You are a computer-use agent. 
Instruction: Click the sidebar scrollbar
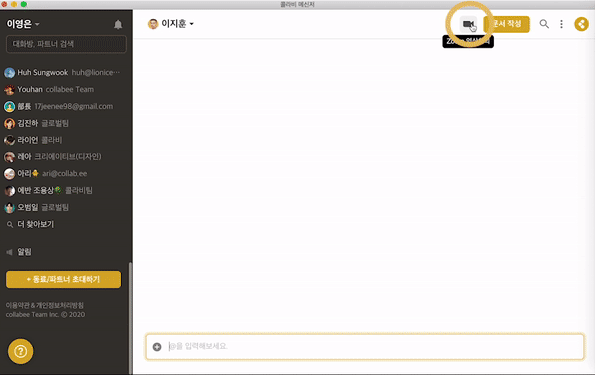[x=131, y=318]
